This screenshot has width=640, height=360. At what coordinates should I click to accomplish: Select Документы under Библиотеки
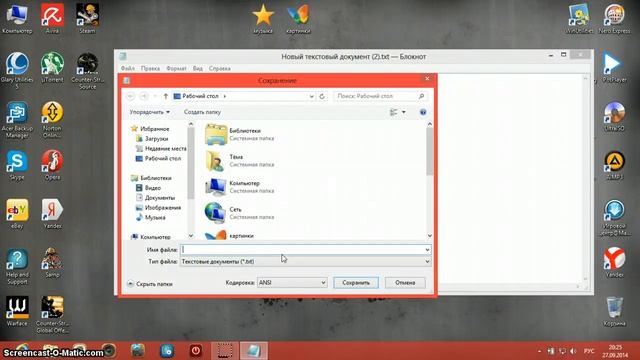pyautogui.click(x=155, y=198)
